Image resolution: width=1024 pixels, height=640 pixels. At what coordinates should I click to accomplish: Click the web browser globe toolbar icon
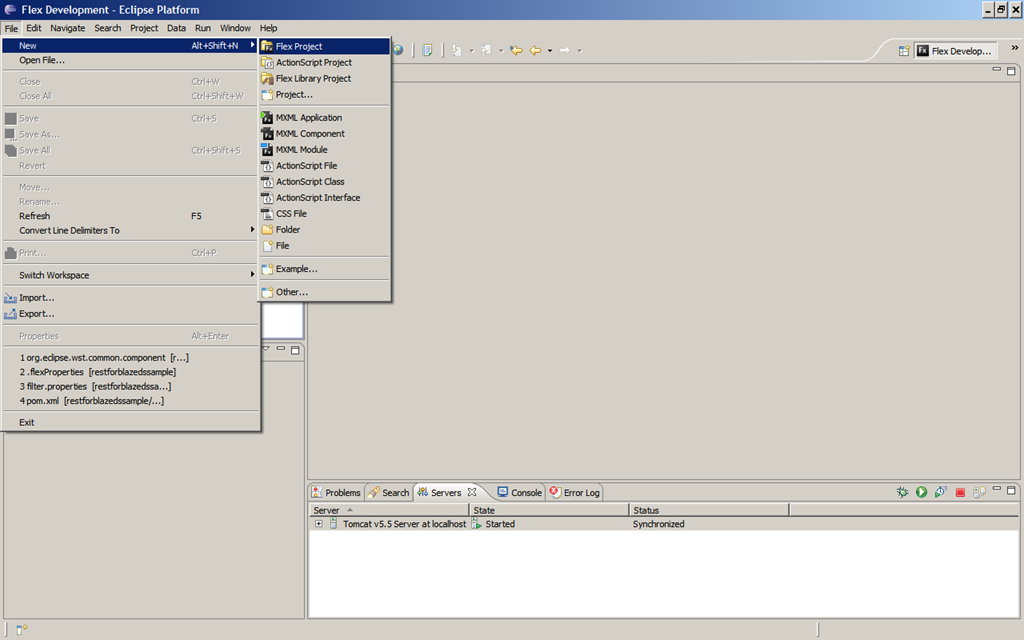pos(398,50)
